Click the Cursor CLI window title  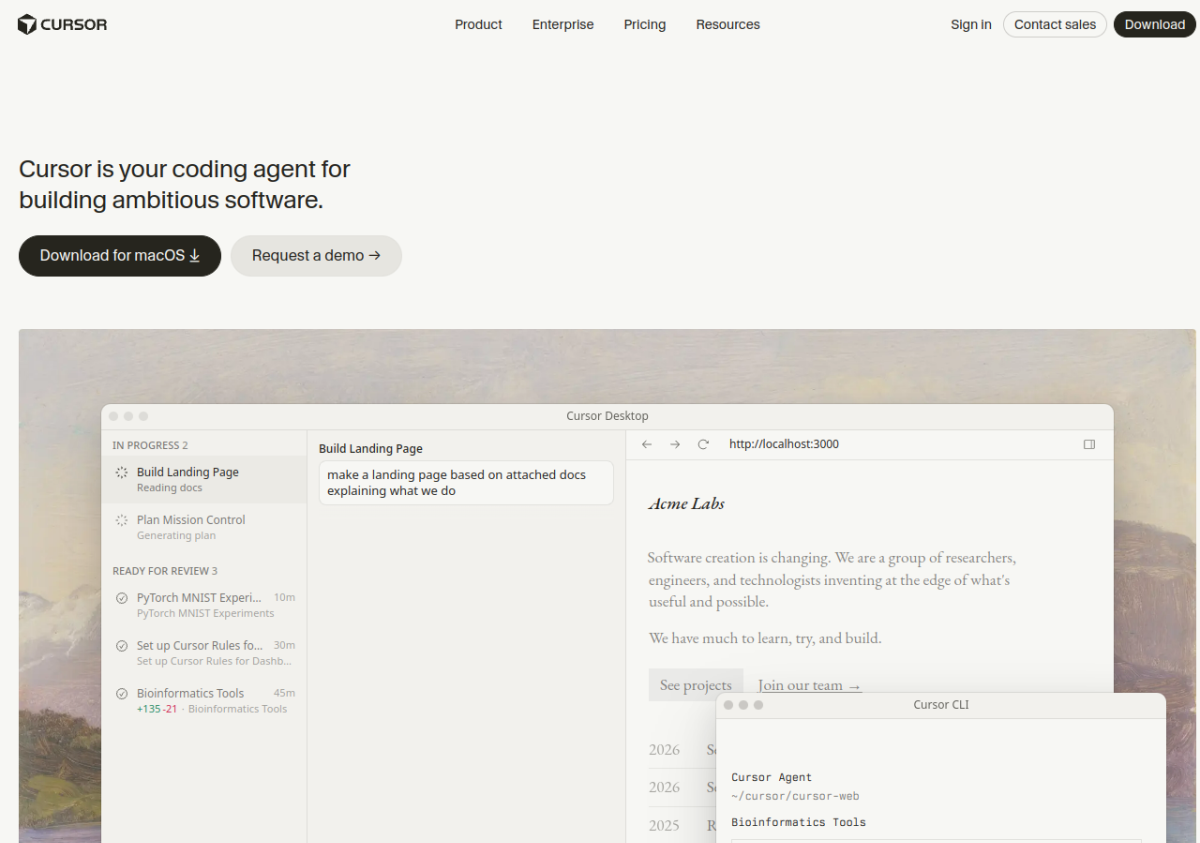click(941, 705)
